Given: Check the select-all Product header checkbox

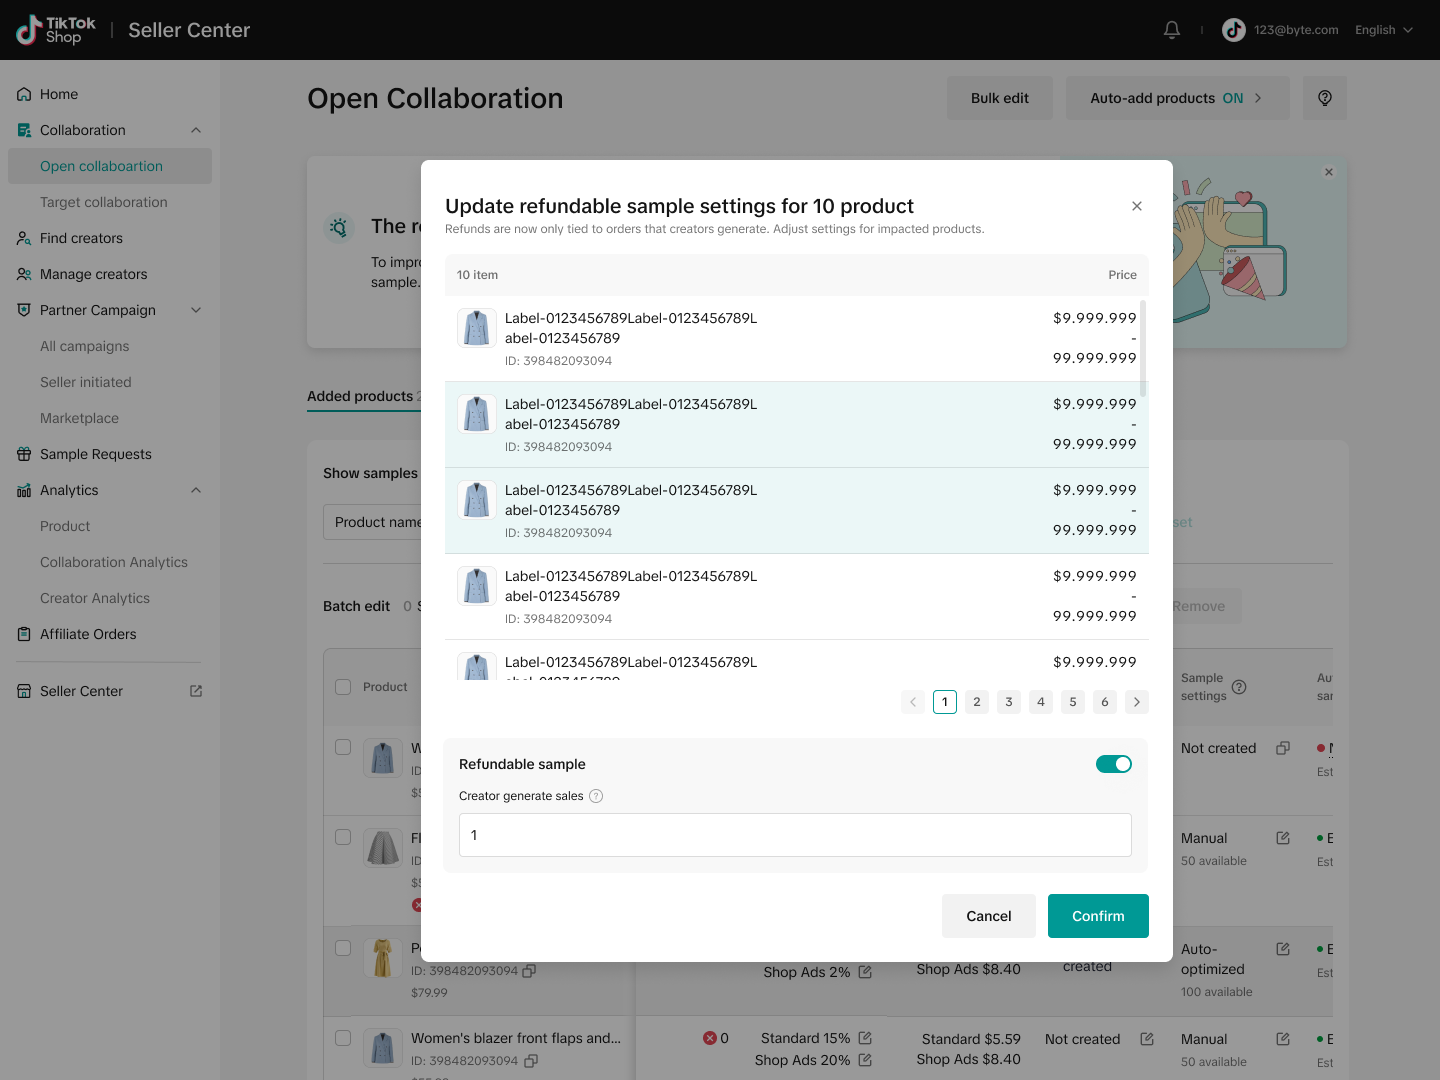Looking at the screenshot, I should point(343,687).
